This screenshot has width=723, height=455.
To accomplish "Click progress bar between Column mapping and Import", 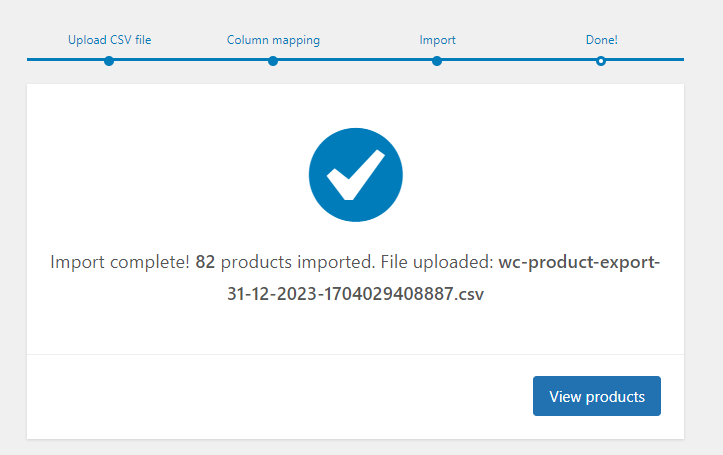I will [355, 59].
